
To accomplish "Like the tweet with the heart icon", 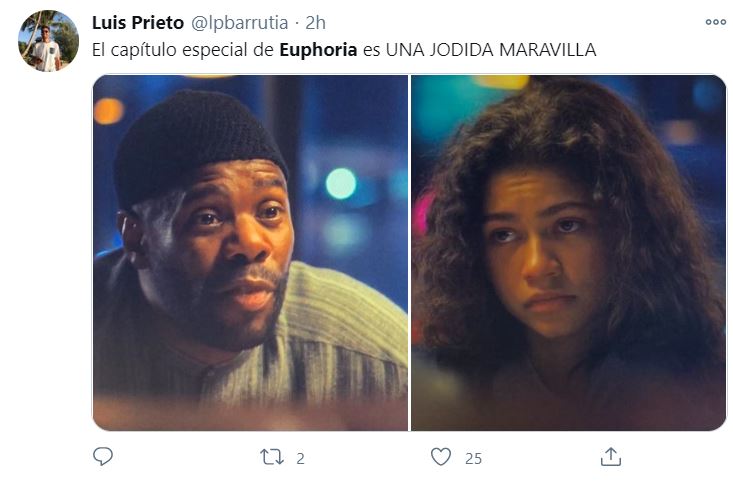I will pyautogui.click(x=441, y=457).
